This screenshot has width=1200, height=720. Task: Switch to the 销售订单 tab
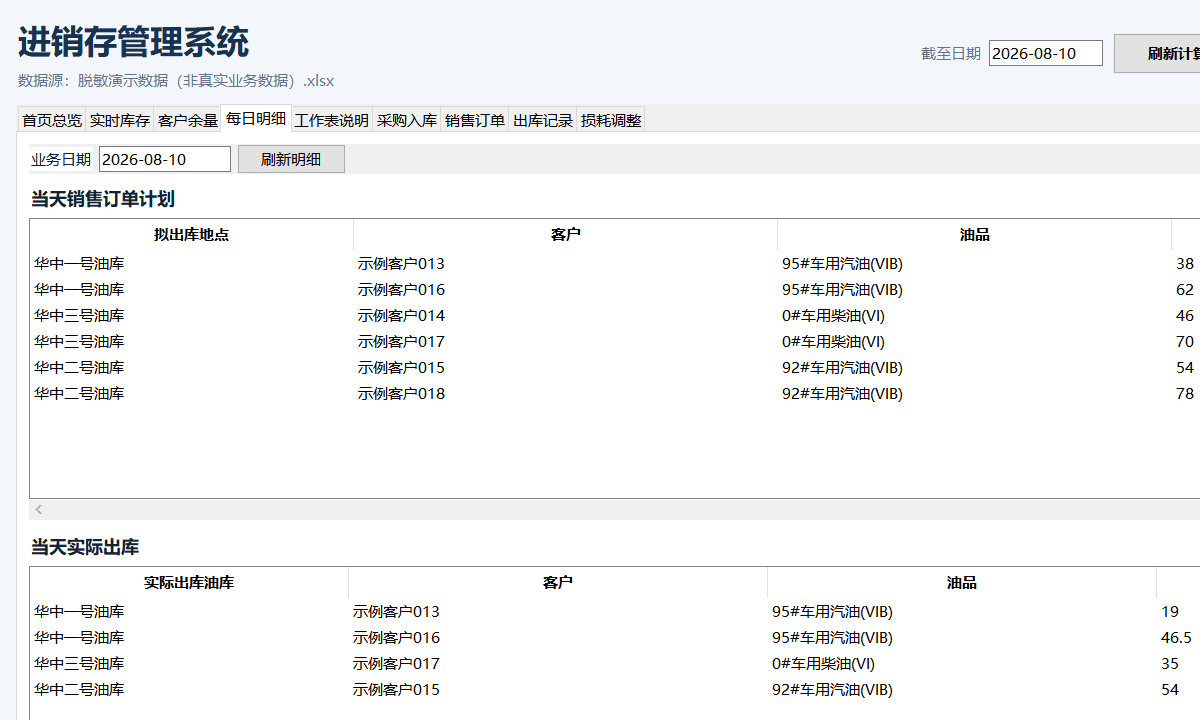click(x=475, y=121)
